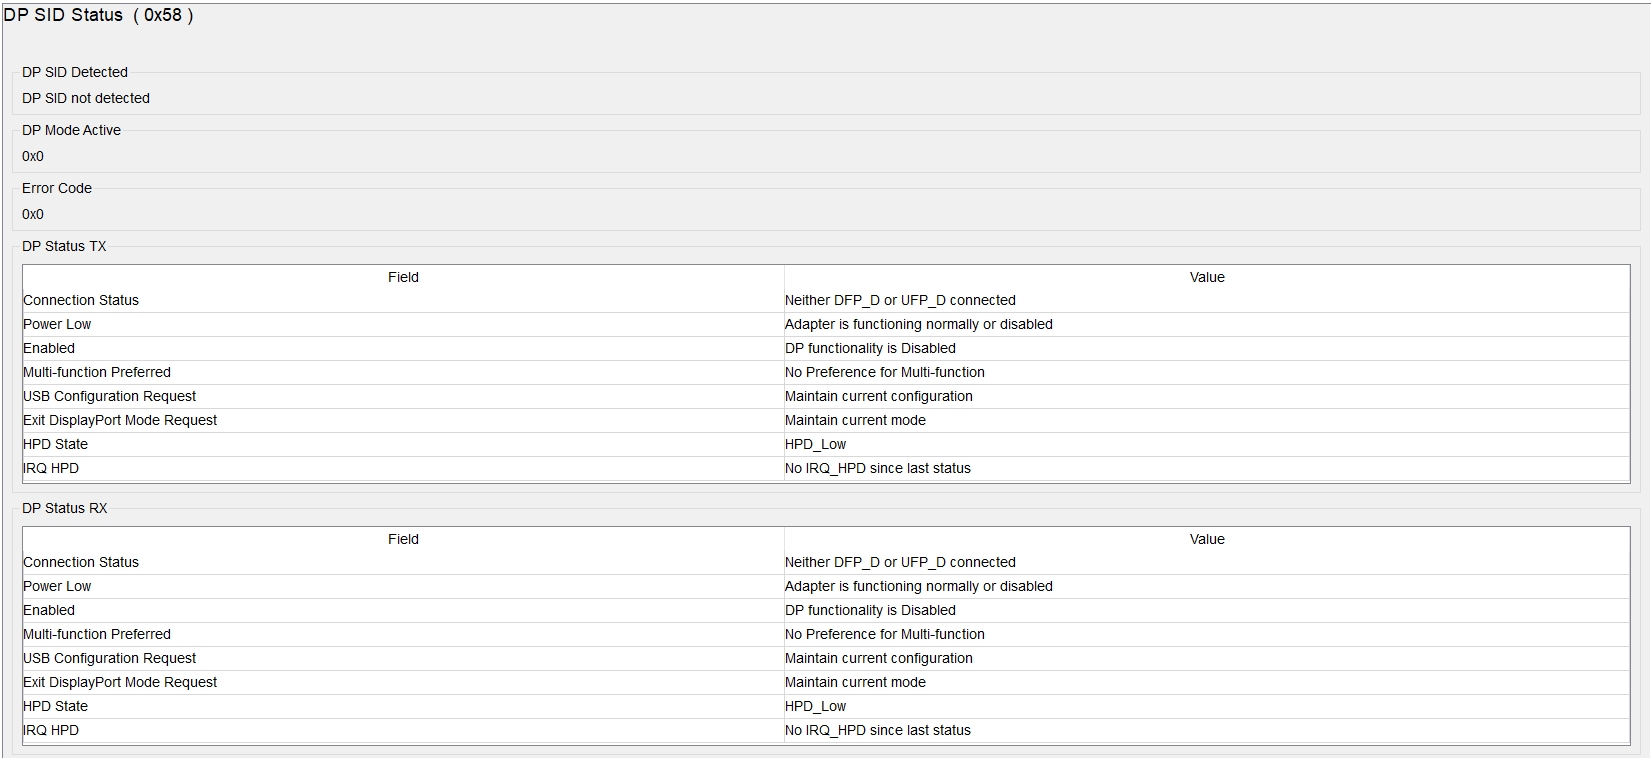The image size is (1651, 758).
Task: Click USB Configuration Request field in TX table
Action: [x=110, y=396]
